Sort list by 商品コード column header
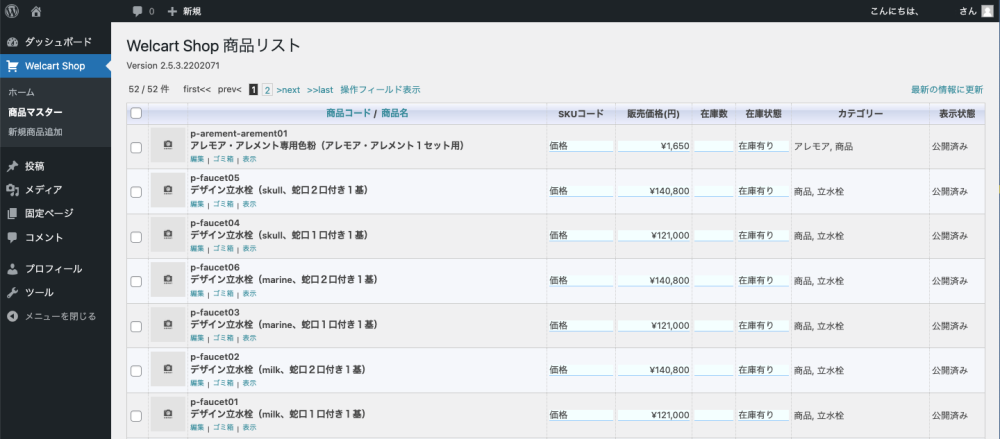1000x439 pixels. pos(348,113)
